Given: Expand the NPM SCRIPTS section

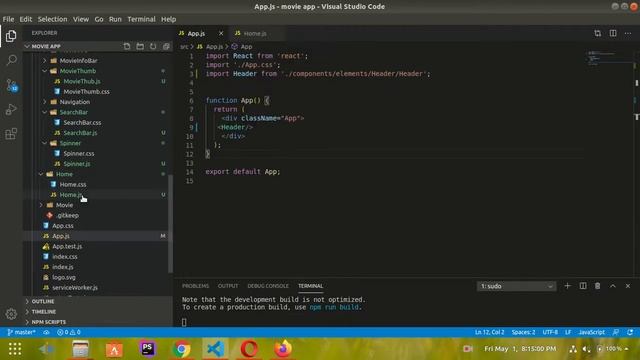Looking at the screenshot, I should pos(49,322).
